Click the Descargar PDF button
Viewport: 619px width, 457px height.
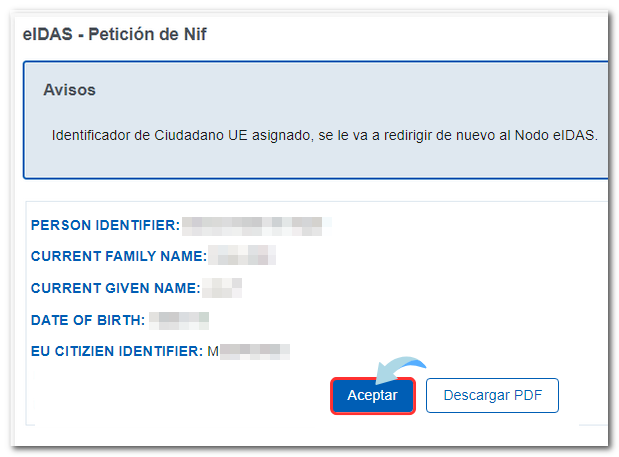click(x=492, y=395)
